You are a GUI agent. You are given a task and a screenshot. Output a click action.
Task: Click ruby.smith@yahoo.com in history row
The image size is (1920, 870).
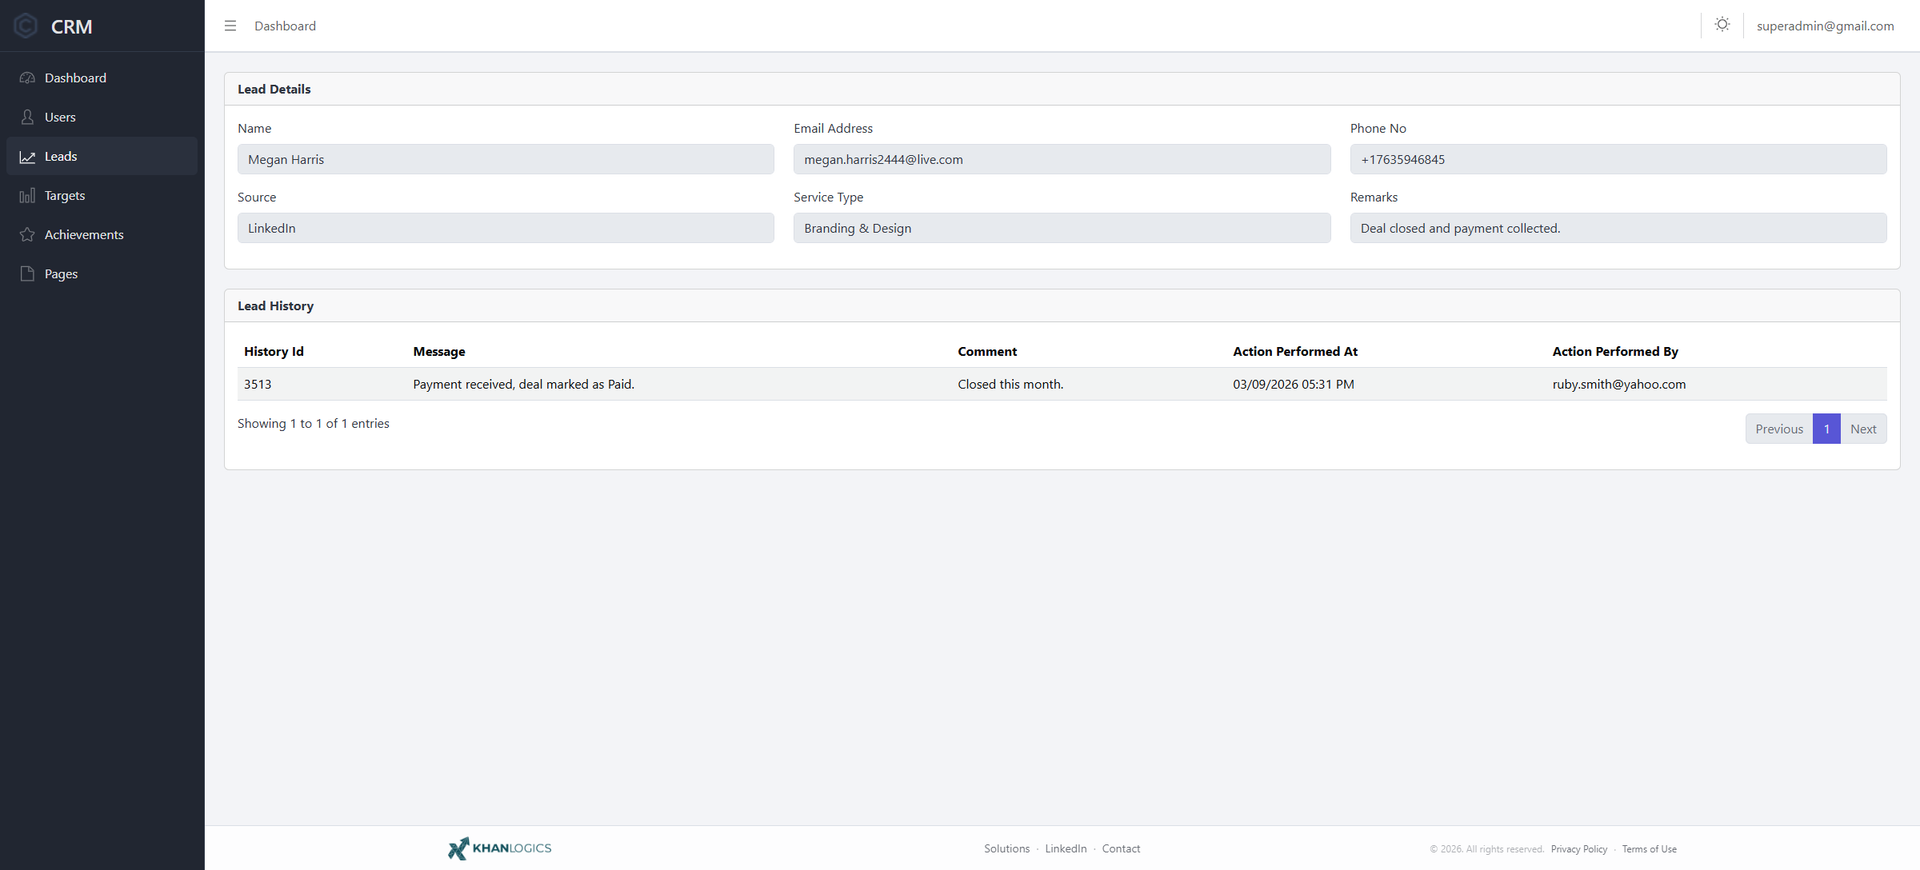click(1619, 384)
